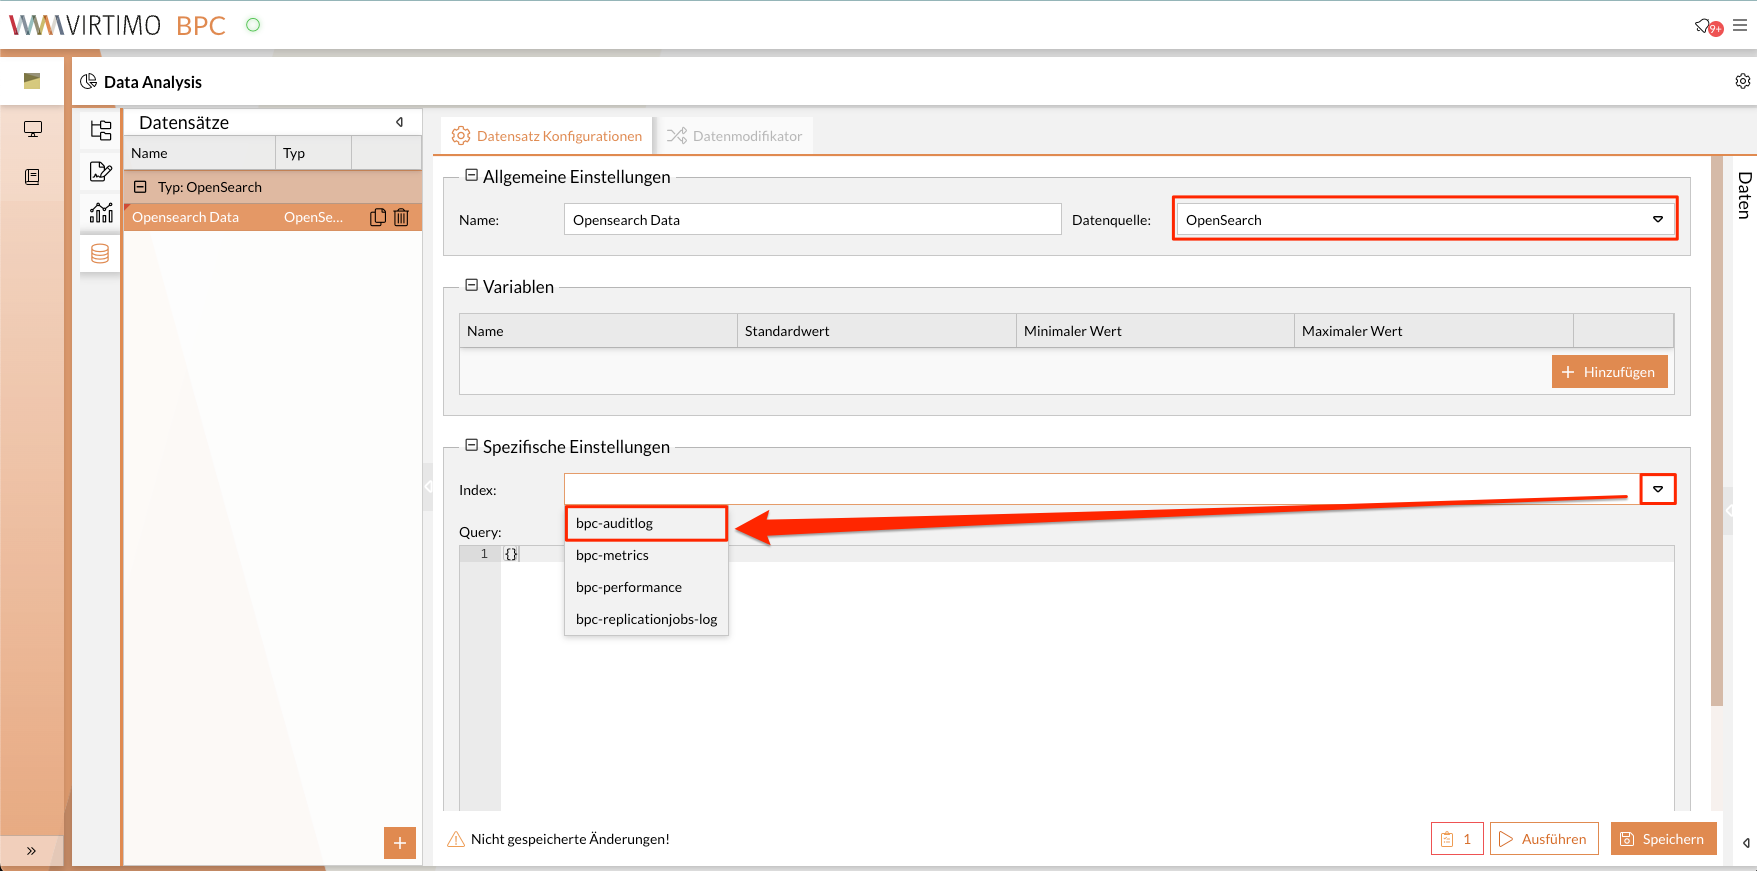Switch to Datensatz Konfigurationen tab
This screenshot has height=871, width=1757.
tap(547, 136)
